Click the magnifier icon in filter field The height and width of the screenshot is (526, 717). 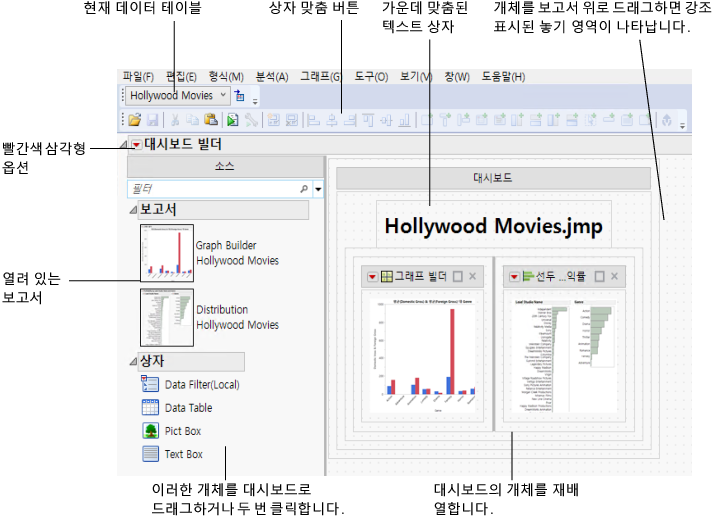(304, 188)
